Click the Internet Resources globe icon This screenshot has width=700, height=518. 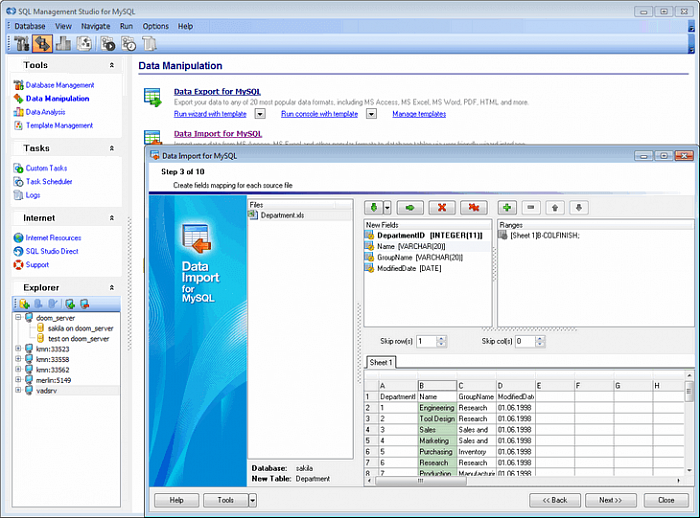click(18, 238)
